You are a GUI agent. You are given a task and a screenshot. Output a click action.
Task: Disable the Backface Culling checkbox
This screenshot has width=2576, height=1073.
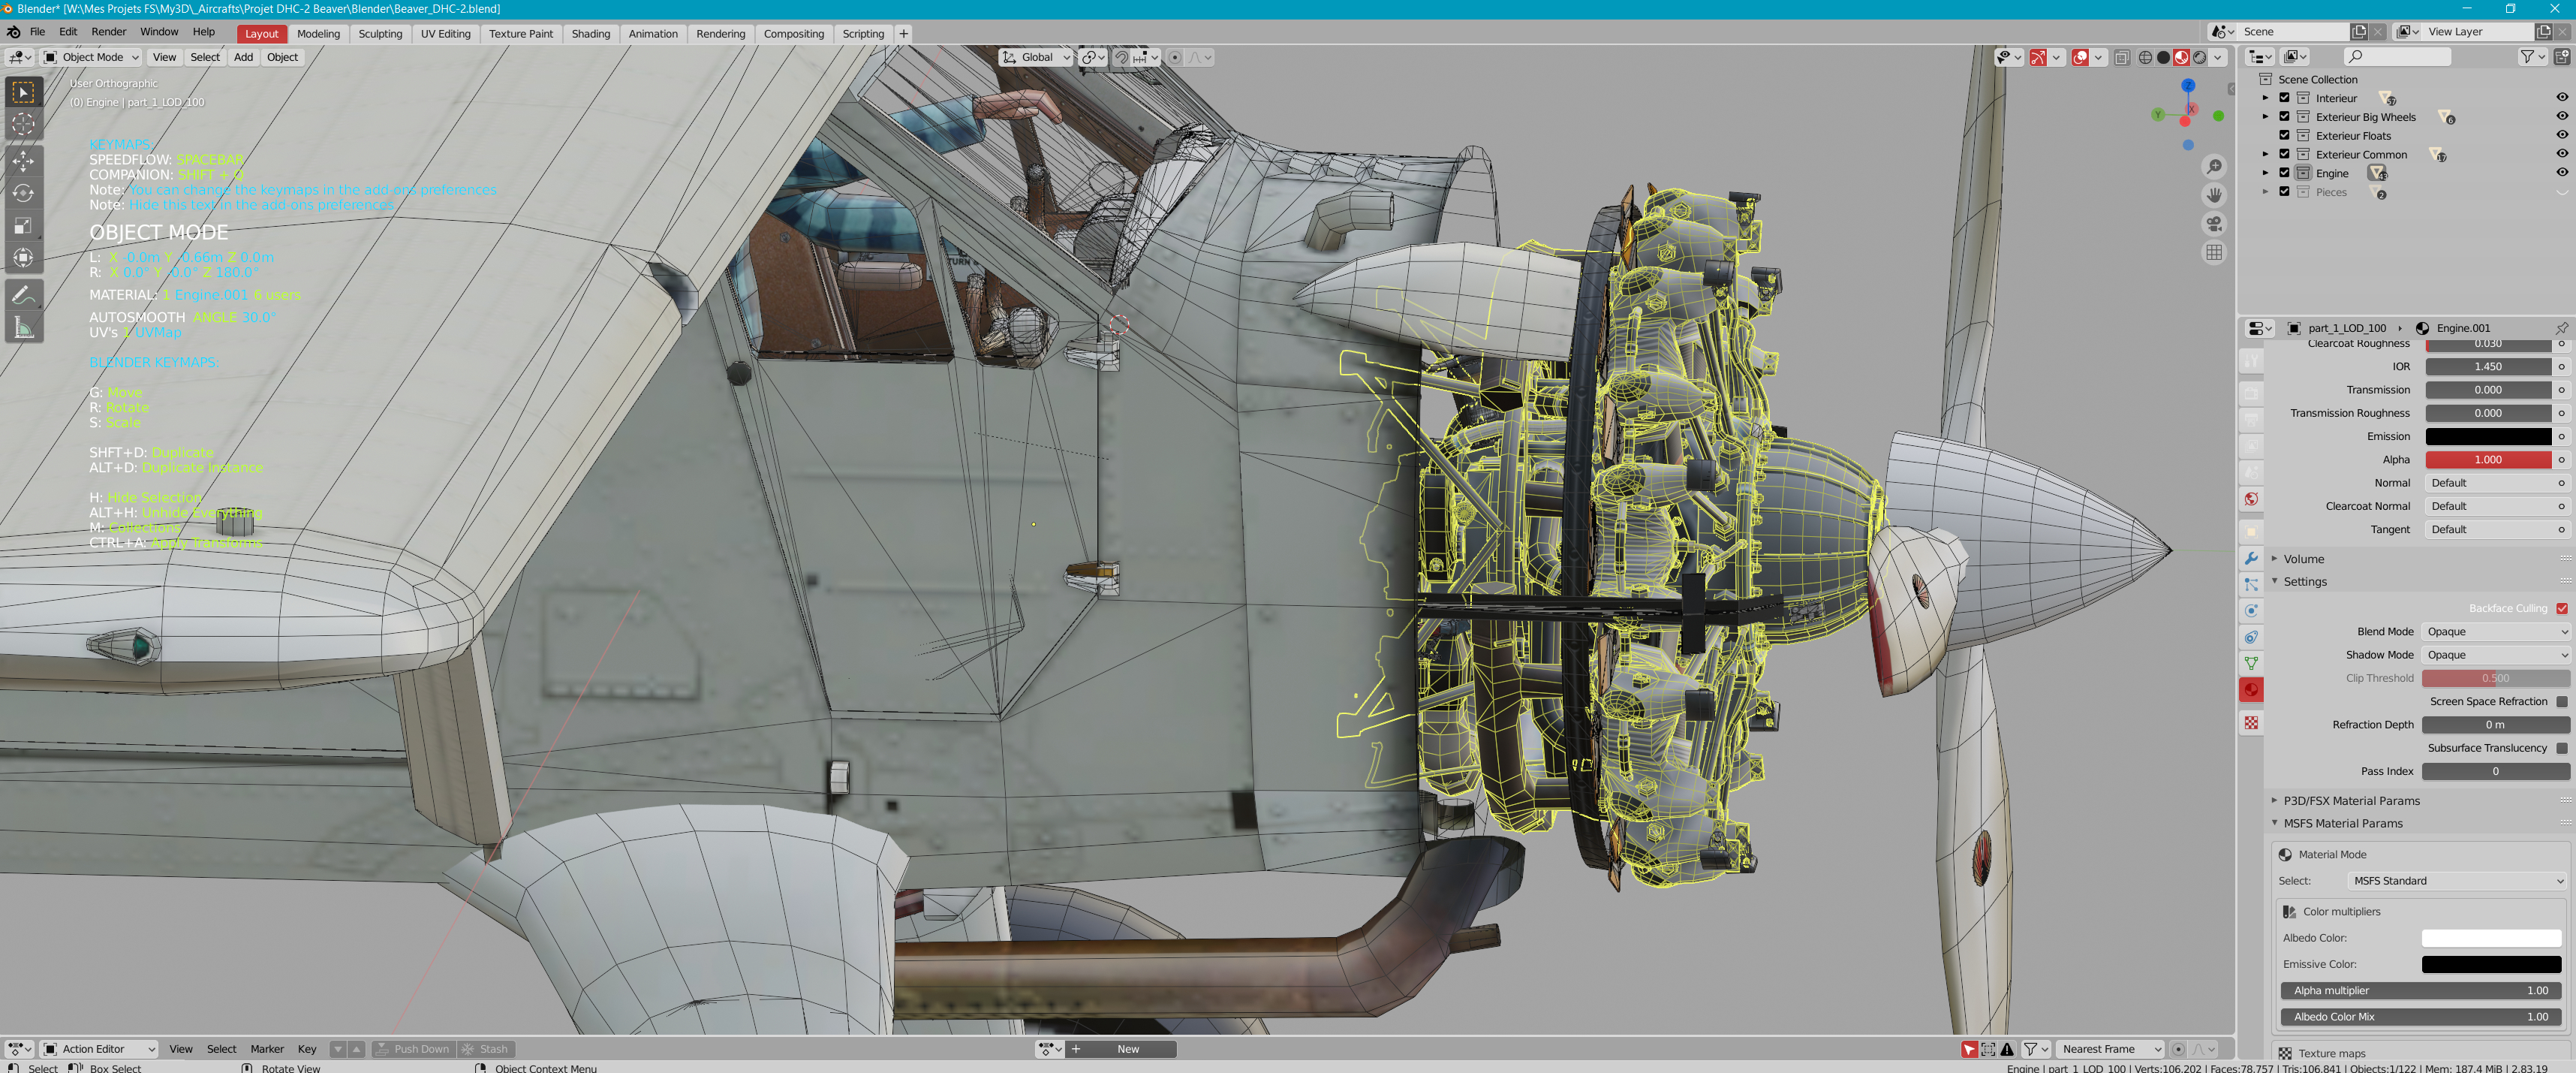coord(2562,608)
